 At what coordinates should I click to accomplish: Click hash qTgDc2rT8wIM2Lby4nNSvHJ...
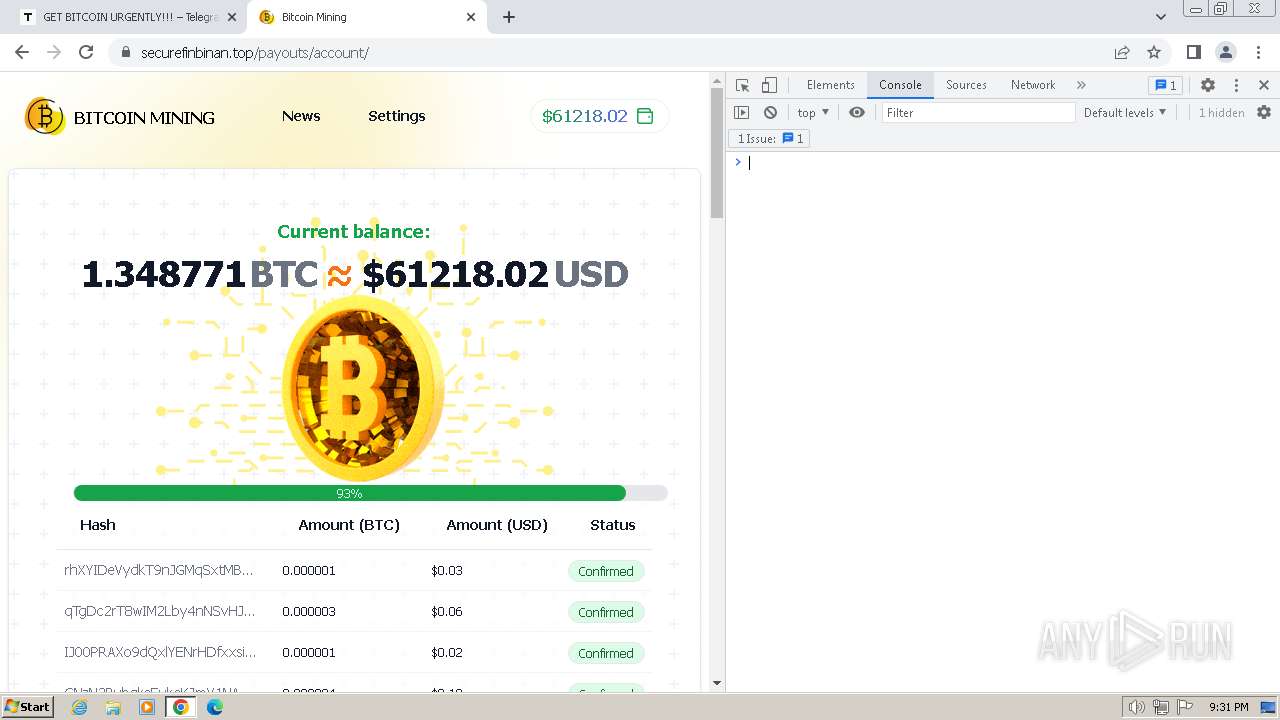tap(160, 611)
